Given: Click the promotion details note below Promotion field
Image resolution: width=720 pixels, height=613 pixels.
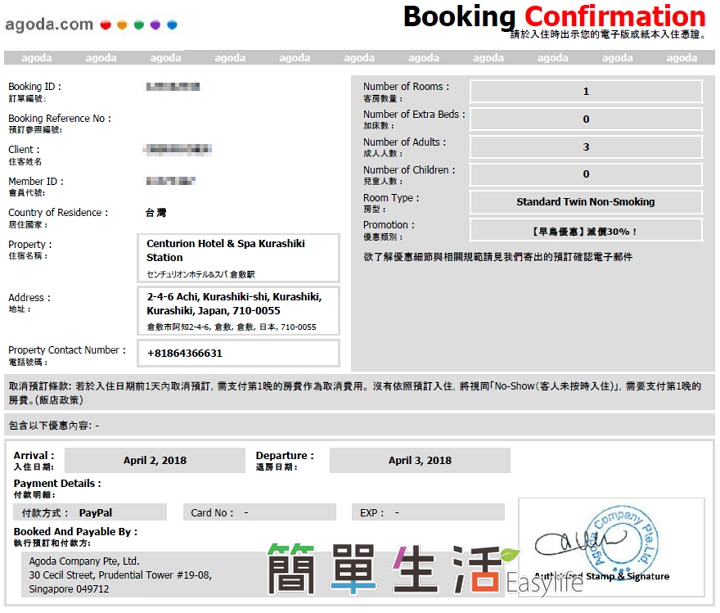Looking at the screenshot, I should [498, 257].
